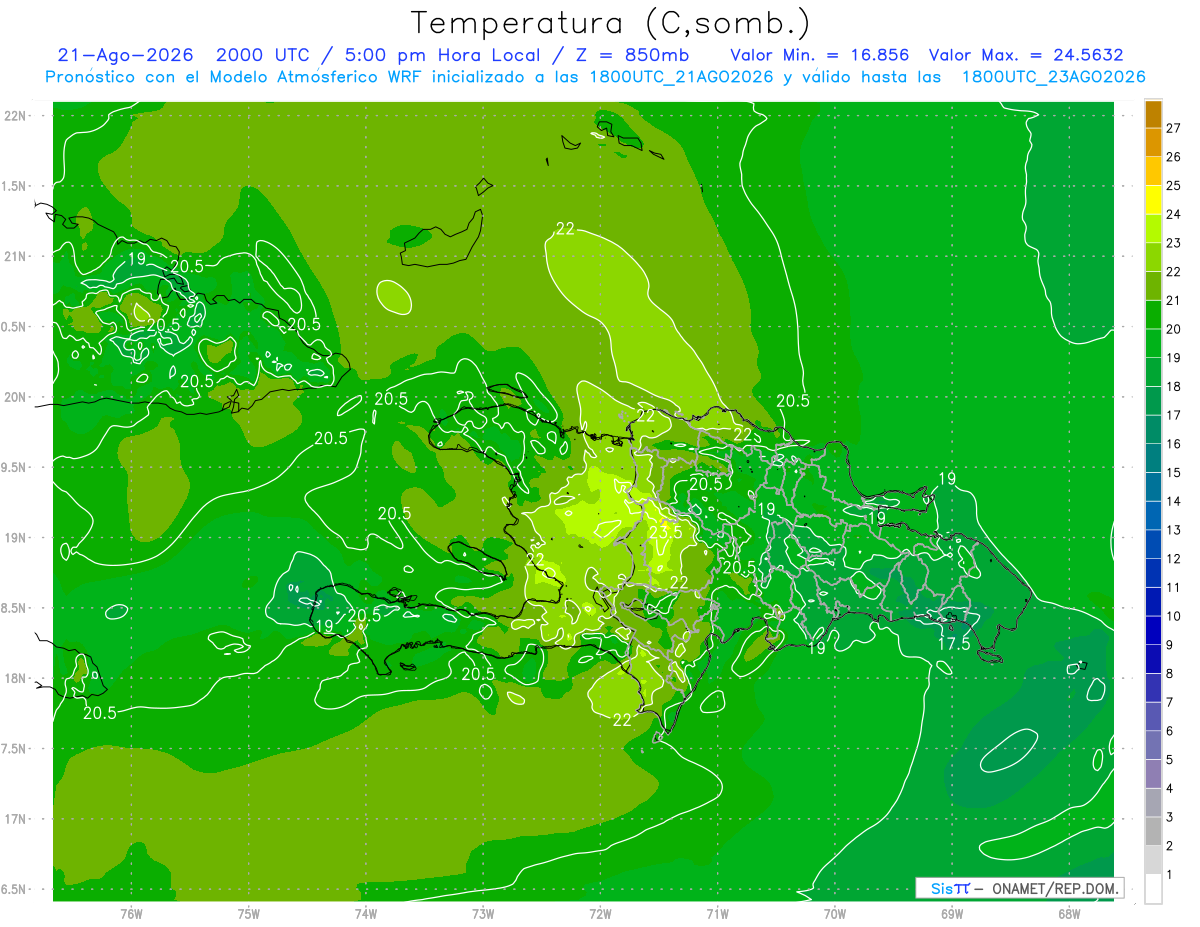1200x927 pixels.
Task: Click the "17N" latitude axis label
Action: (15, 819)
